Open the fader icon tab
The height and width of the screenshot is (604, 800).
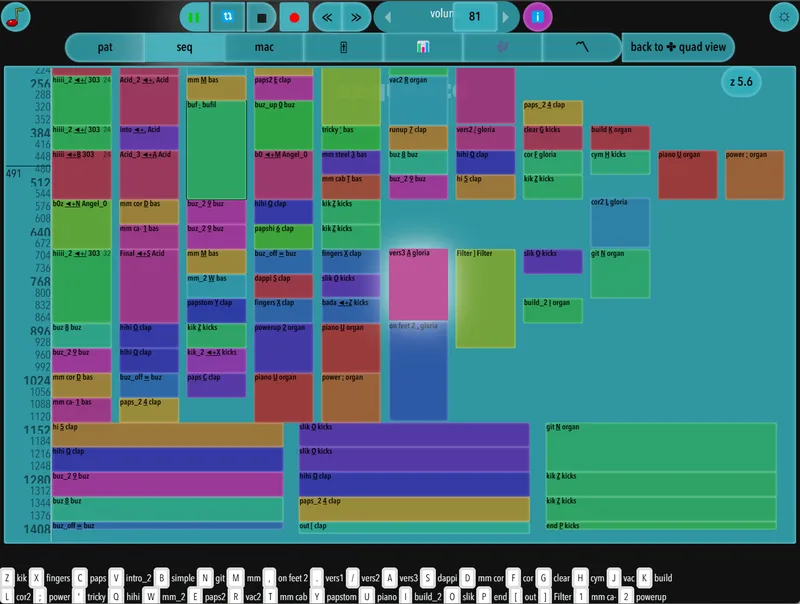tap(343, 47)
